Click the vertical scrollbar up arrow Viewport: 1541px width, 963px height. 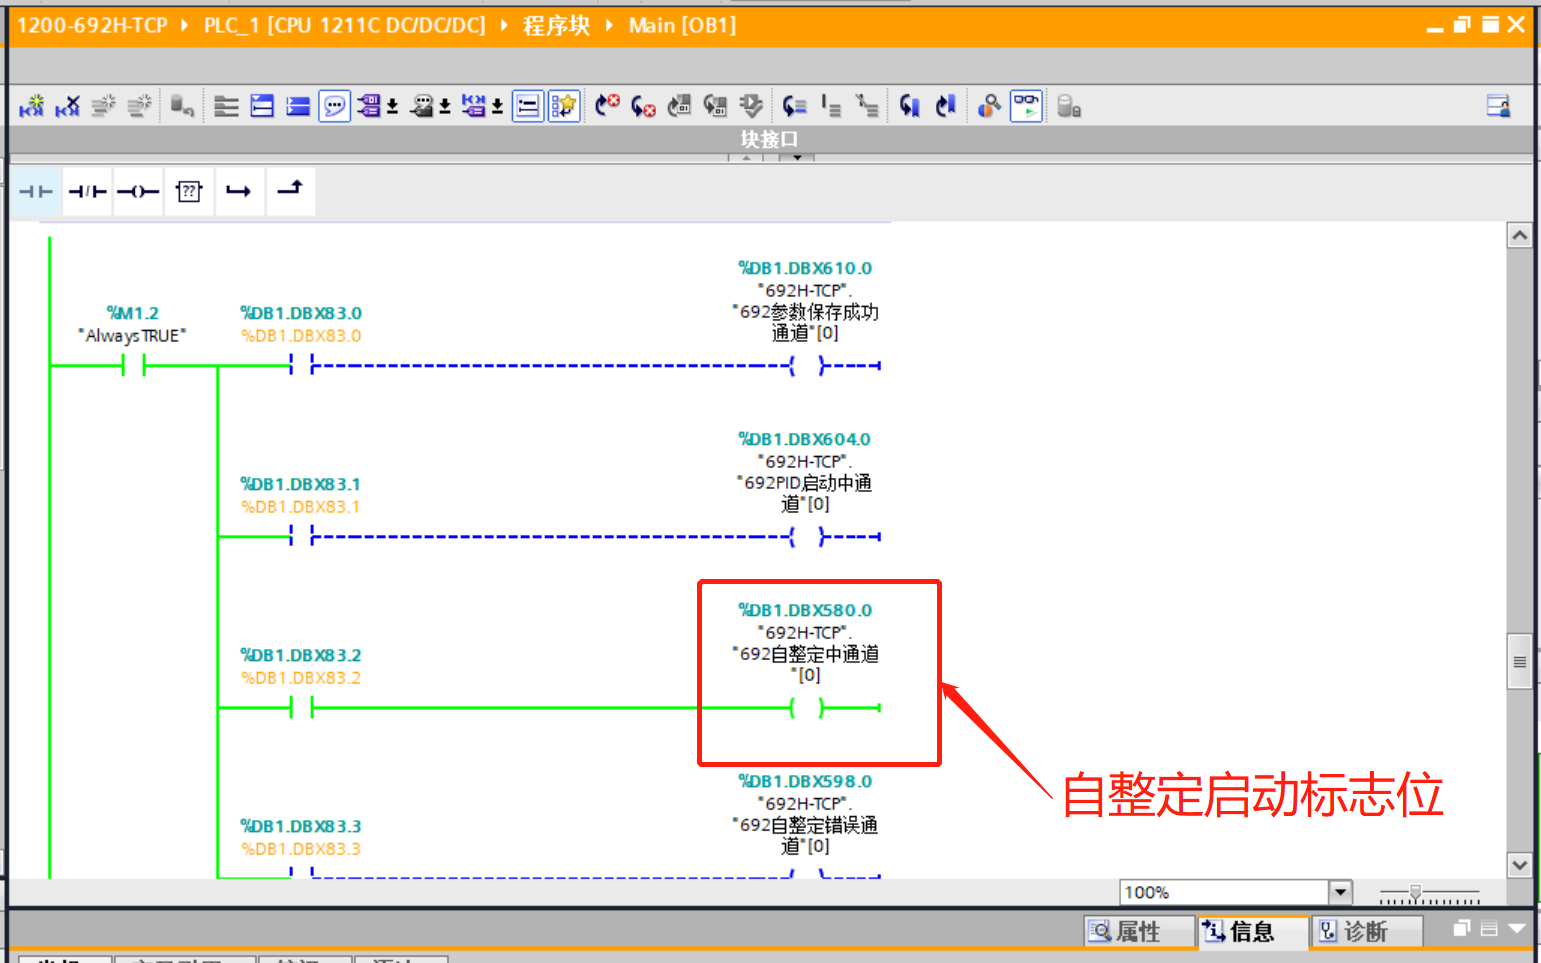click(x=1520, y=236)
